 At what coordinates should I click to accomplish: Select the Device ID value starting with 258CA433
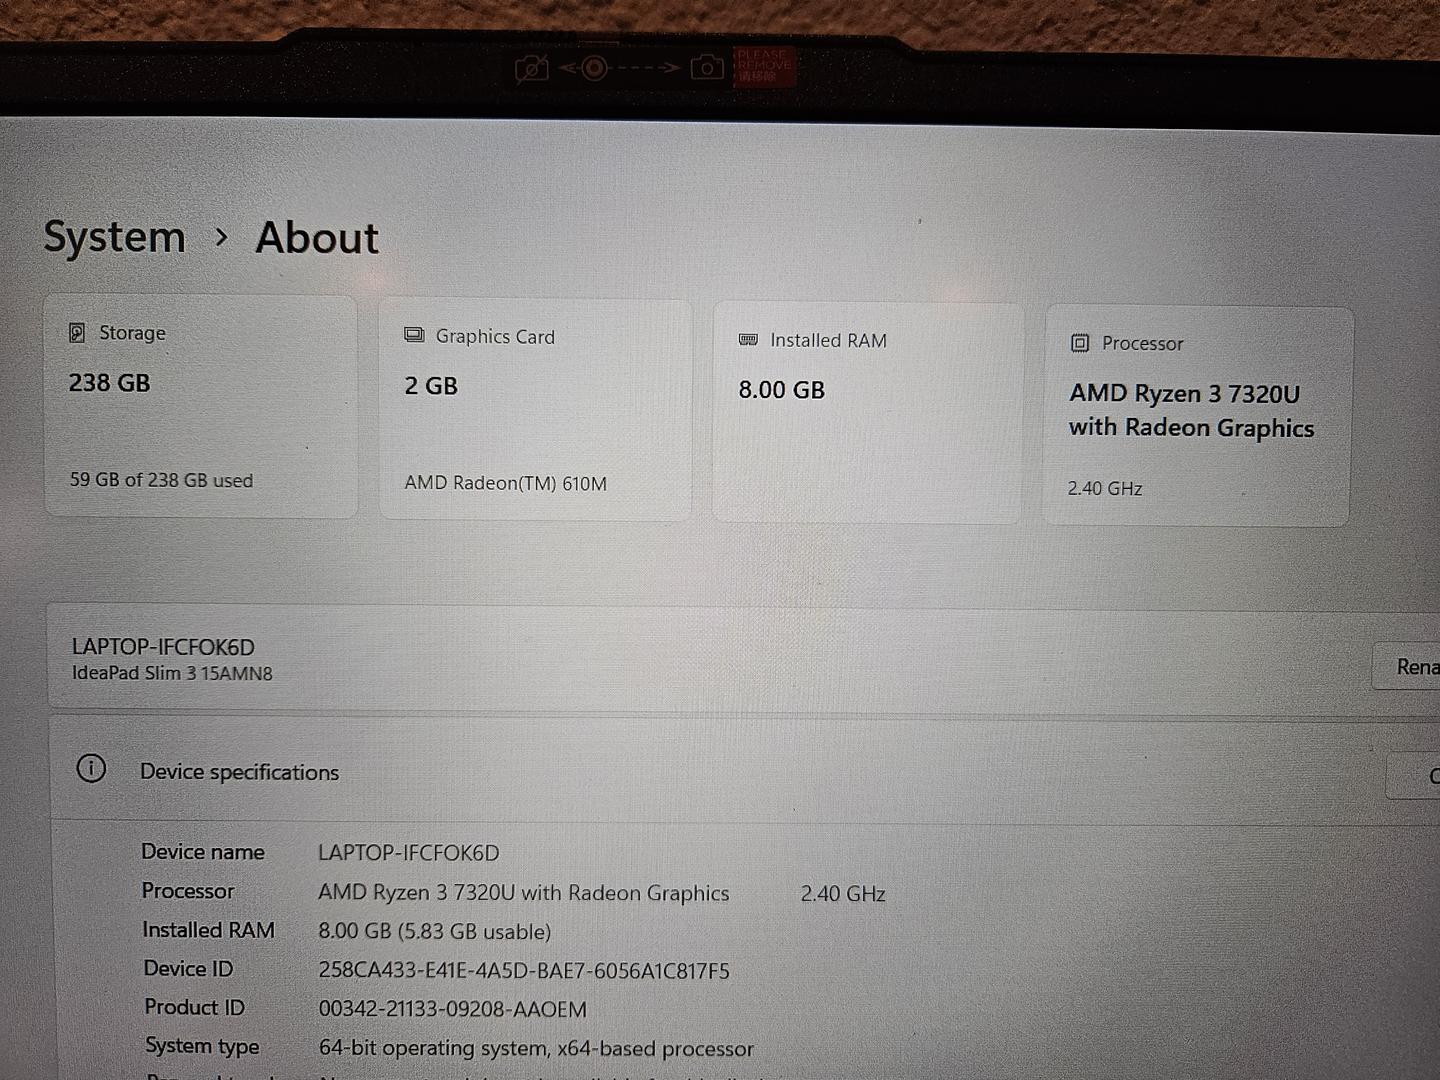click(x=524, y=971)
